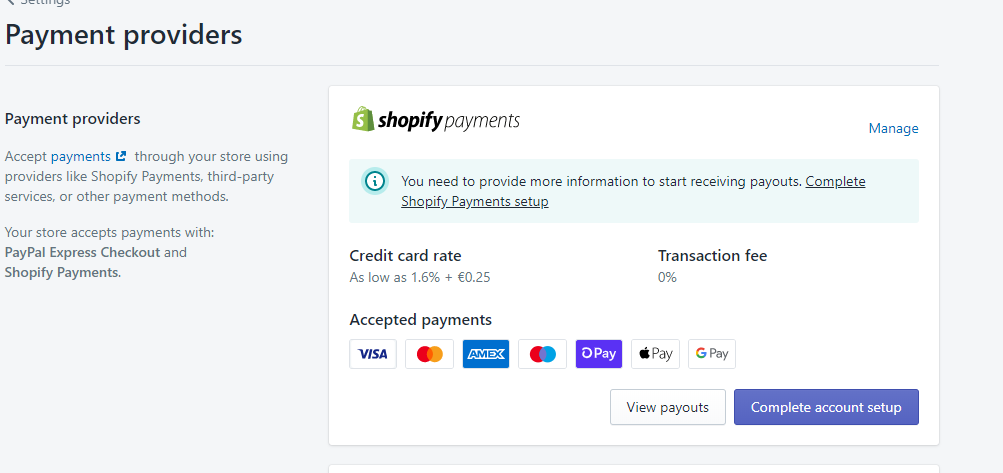Viewport: 1003px width, 473px height.
Task: Click the Credit card rate label
Action: tap(405, 256)
